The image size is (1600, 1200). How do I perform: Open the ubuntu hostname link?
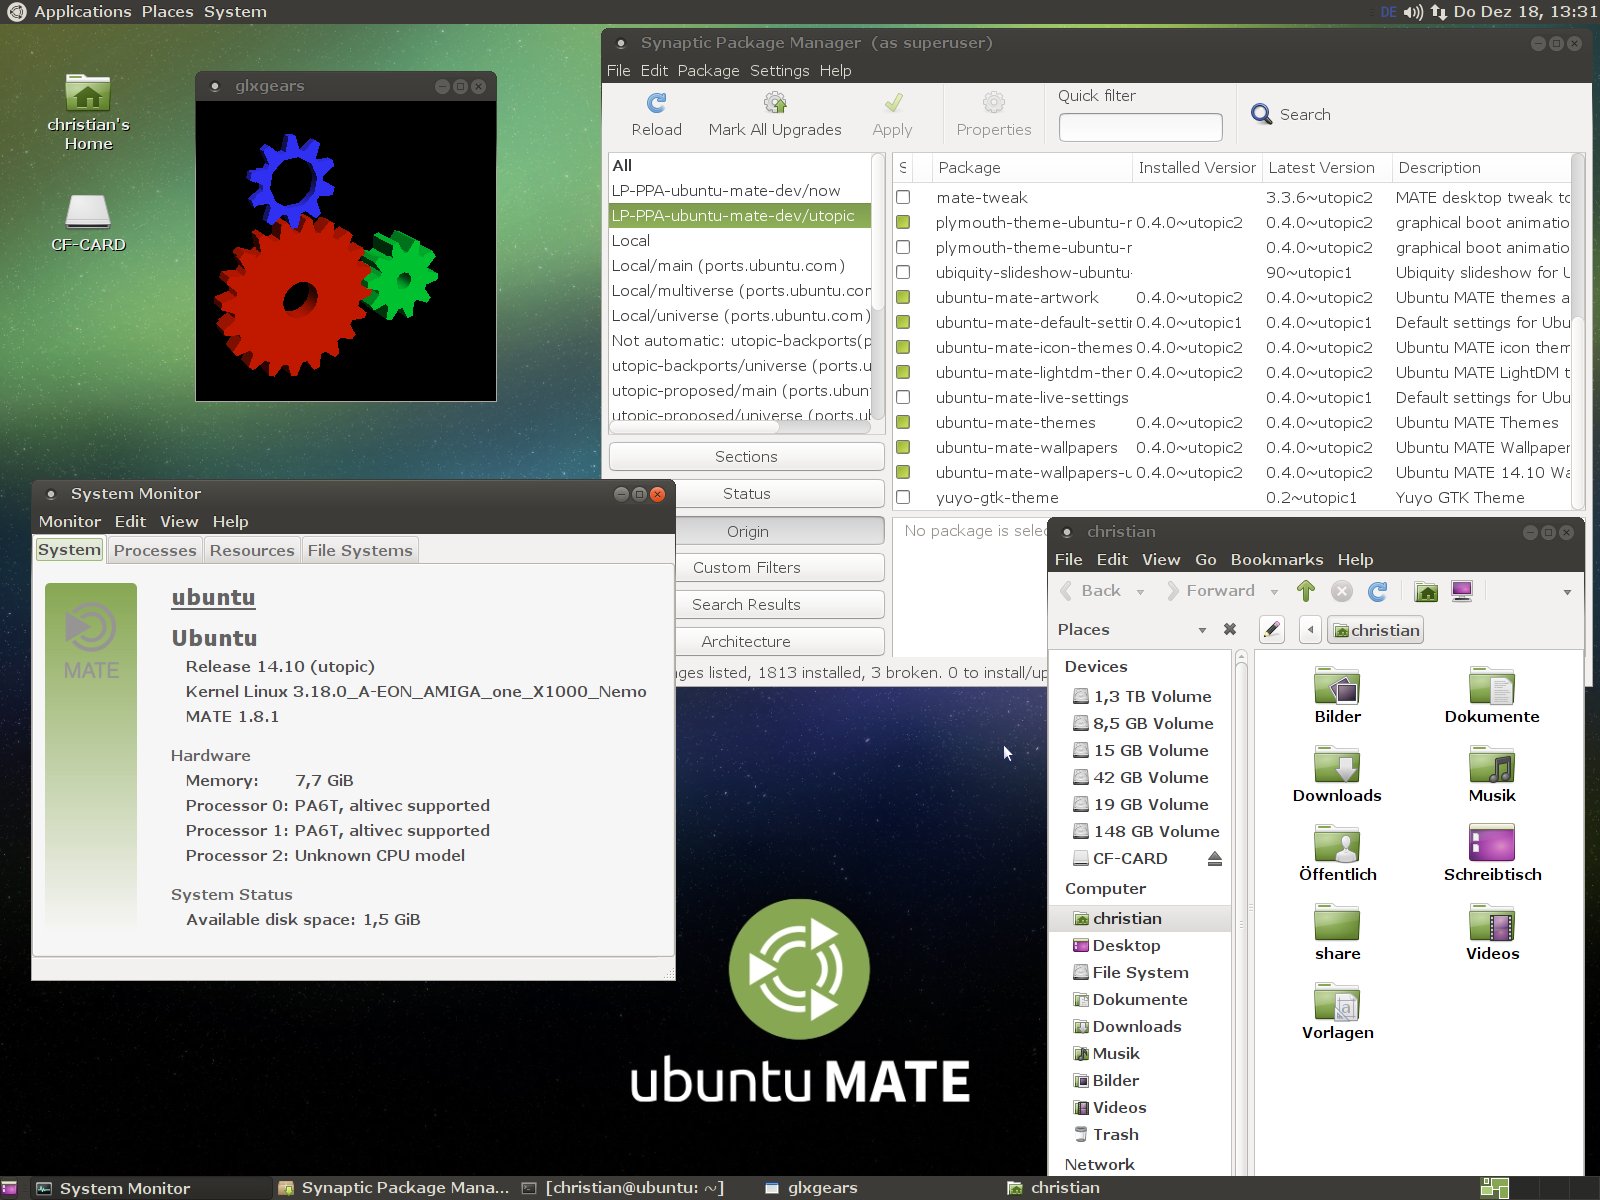[213, 598]
